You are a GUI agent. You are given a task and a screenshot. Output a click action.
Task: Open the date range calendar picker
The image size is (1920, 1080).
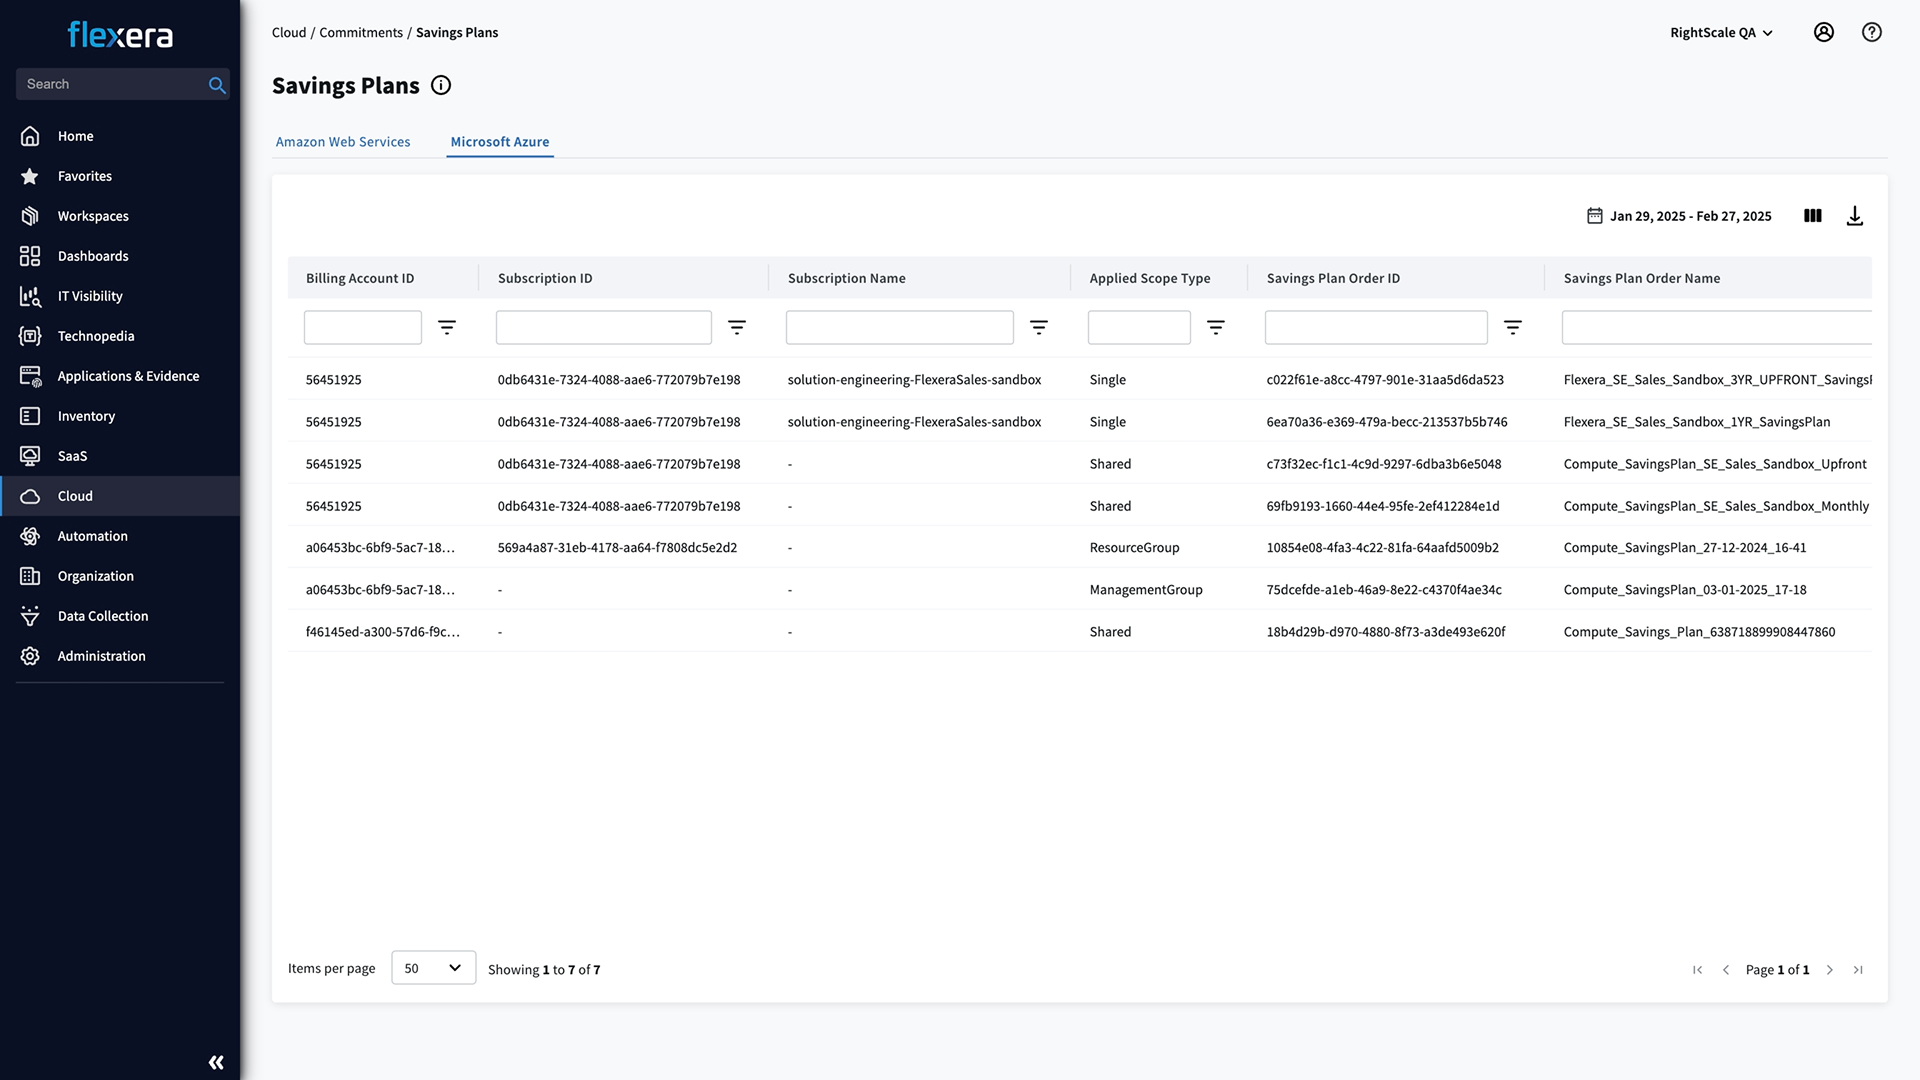click(x=1594, y=215)
